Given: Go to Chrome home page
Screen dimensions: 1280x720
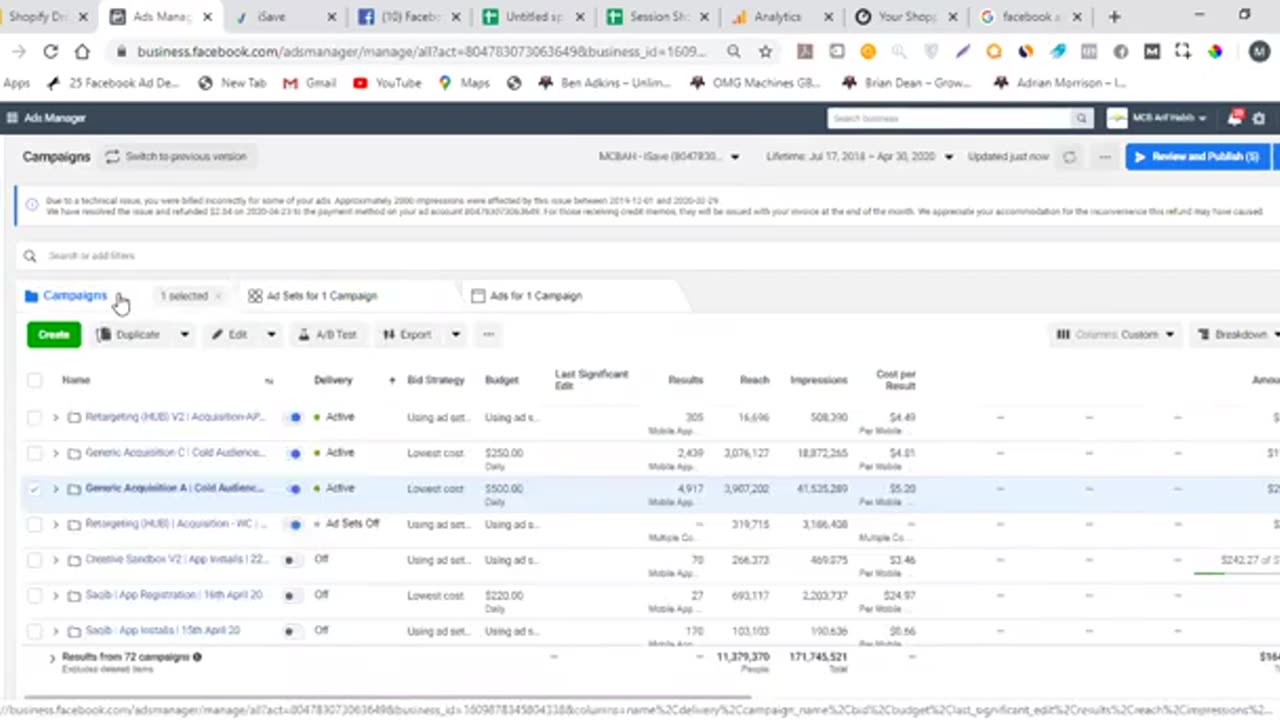Looking at the screenshot, I should pyautogui.click(x=82, y=52).
